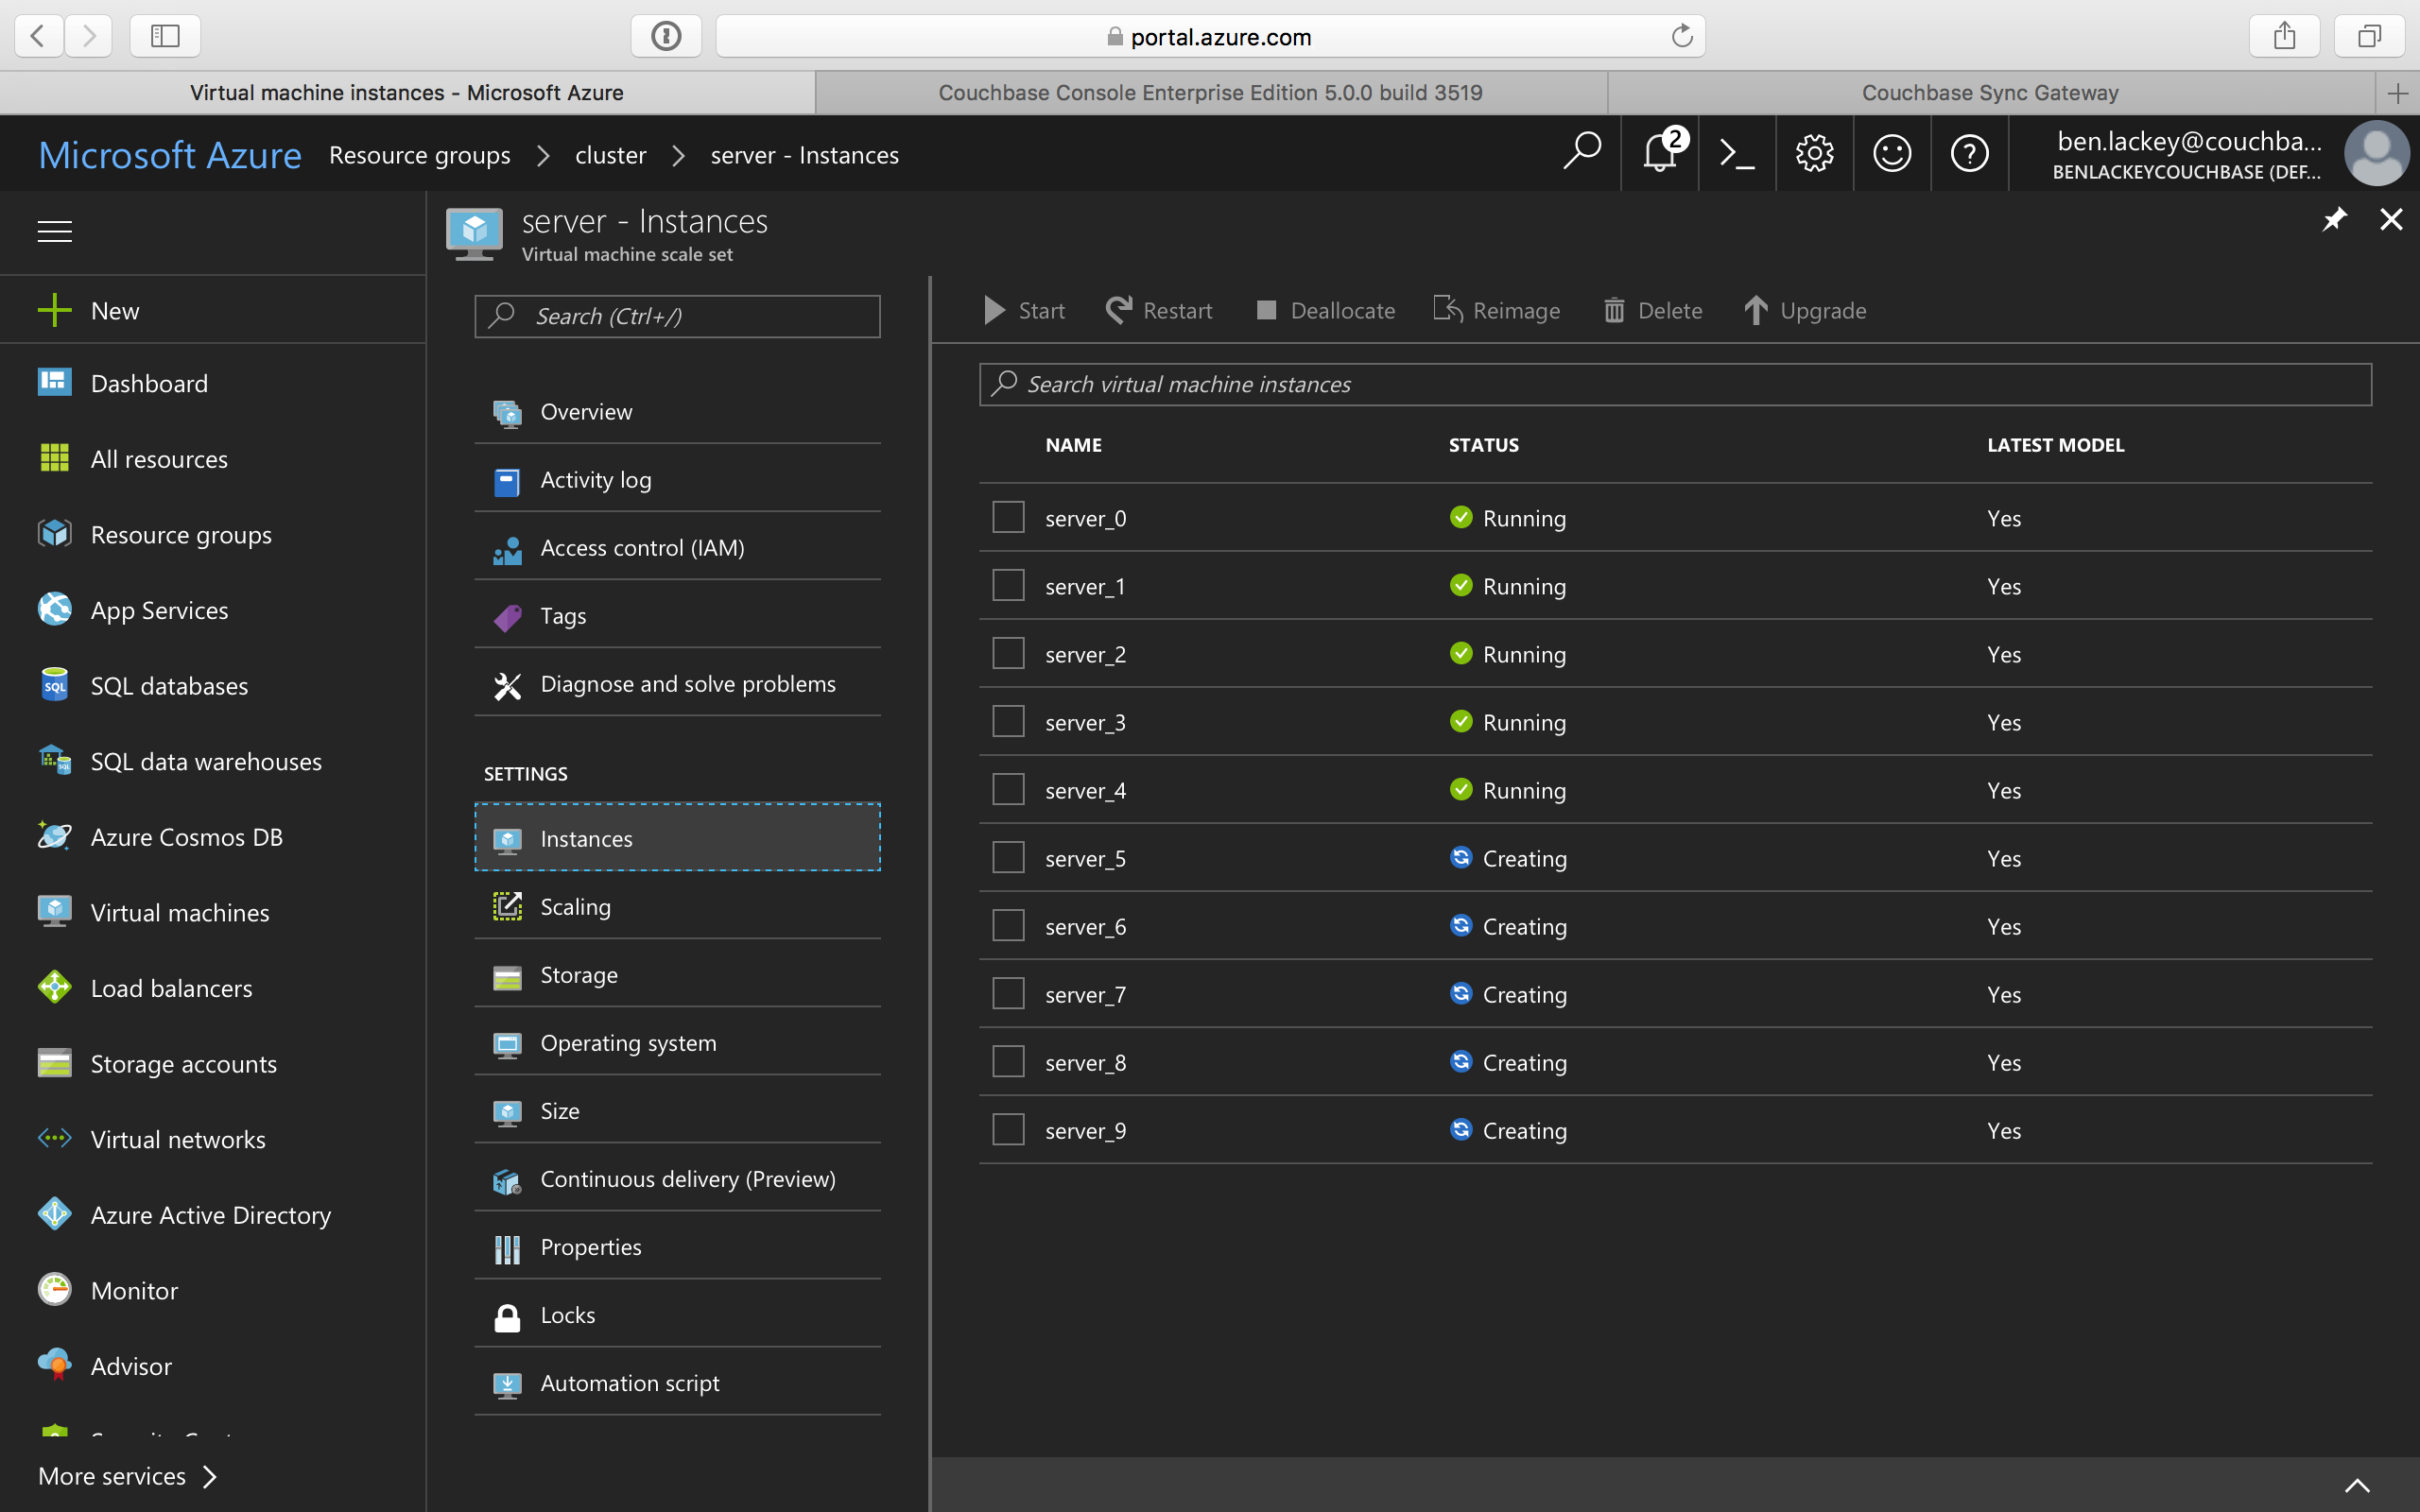Open SQL databases from the sidebar
The height and width of the screenshot is (1512, 2420).
pos(169,685)
